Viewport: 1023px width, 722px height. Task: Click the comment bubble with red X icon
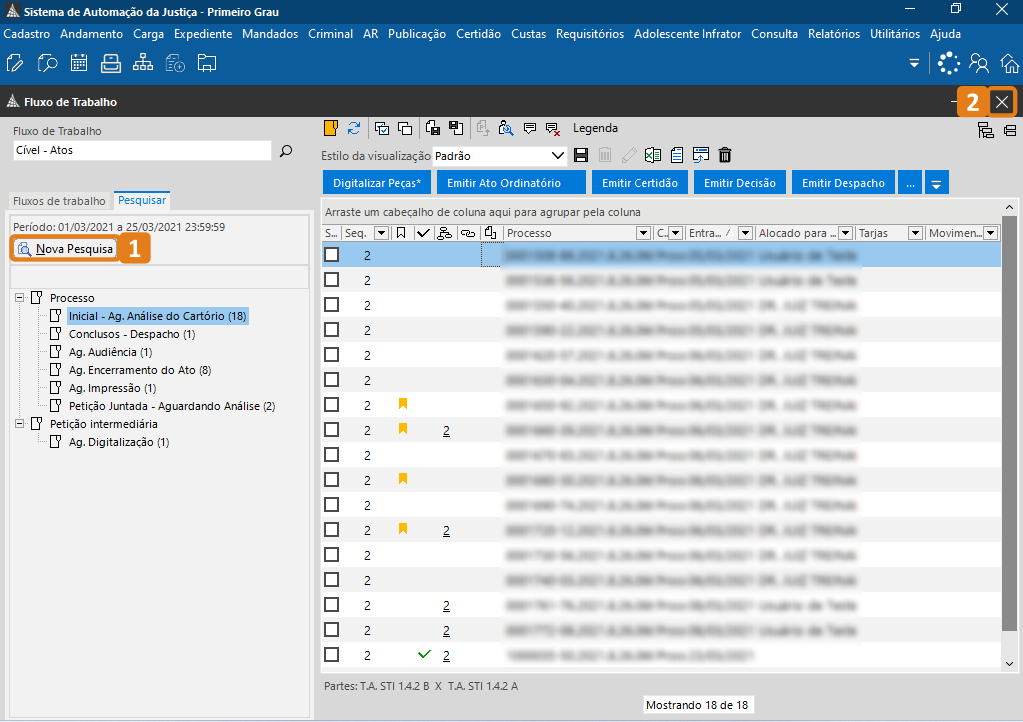coord(553,128)
